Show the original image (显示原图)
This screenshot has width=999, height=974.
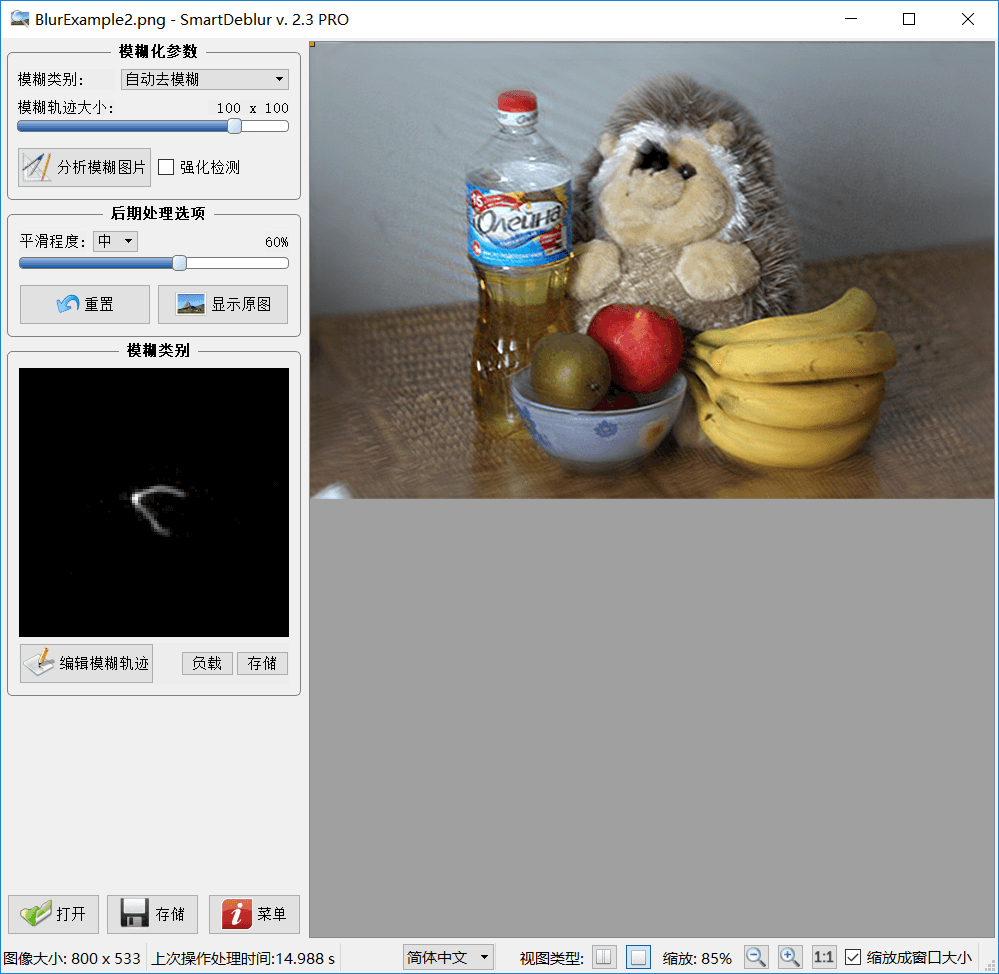pyautogui.click(x=223, y=305)
